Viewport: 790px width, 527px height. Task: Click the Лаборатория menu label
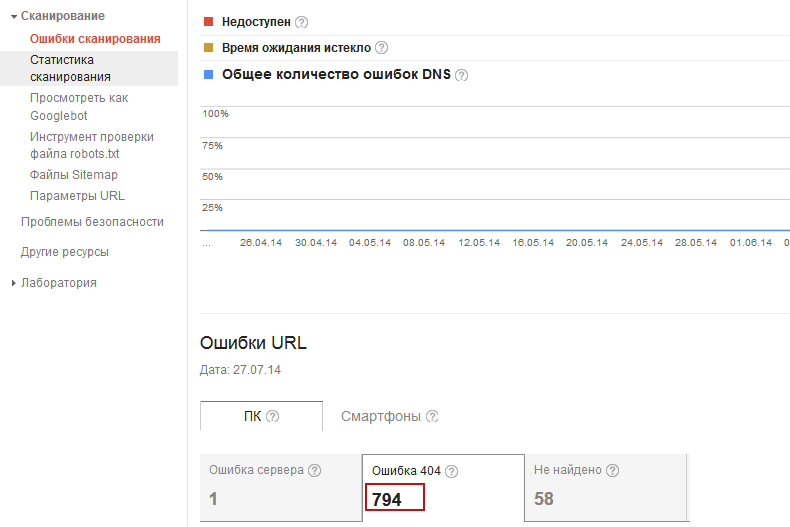(58, 283)
